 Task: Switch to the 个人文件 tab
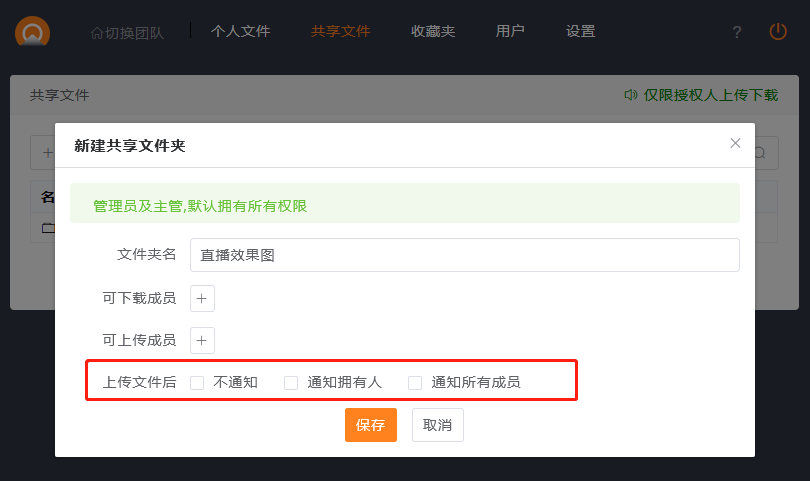tap(240, 31)
